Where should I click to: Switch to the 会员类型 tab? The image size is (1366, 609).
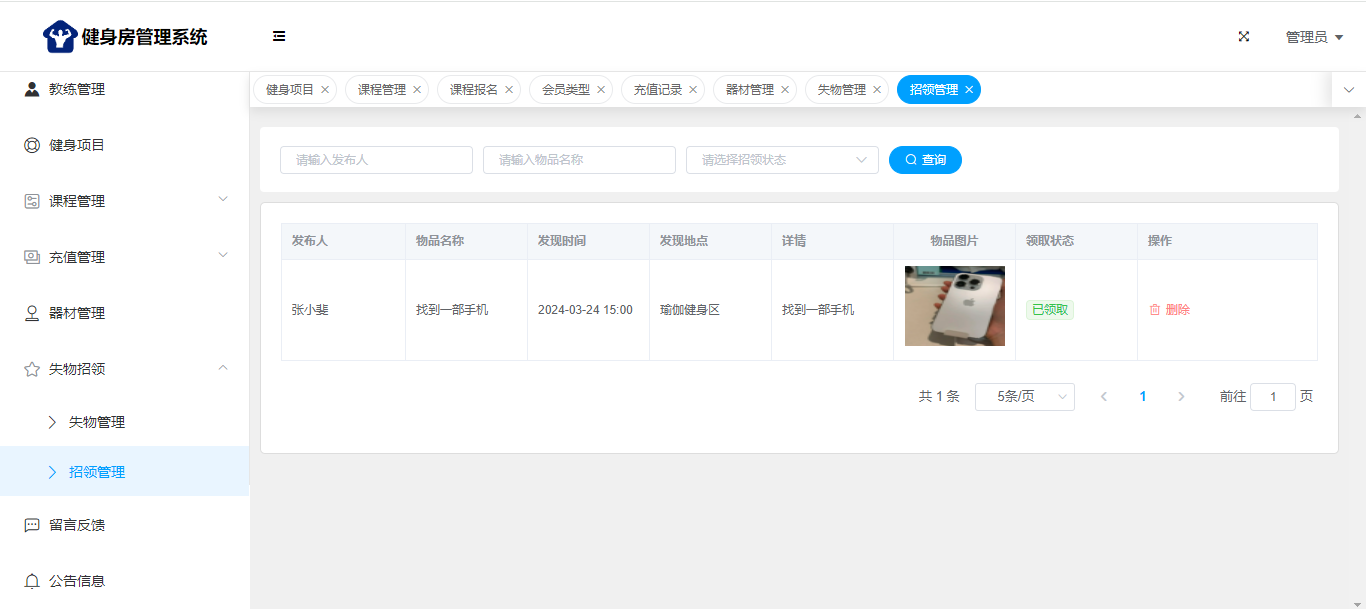coord(566,90)
